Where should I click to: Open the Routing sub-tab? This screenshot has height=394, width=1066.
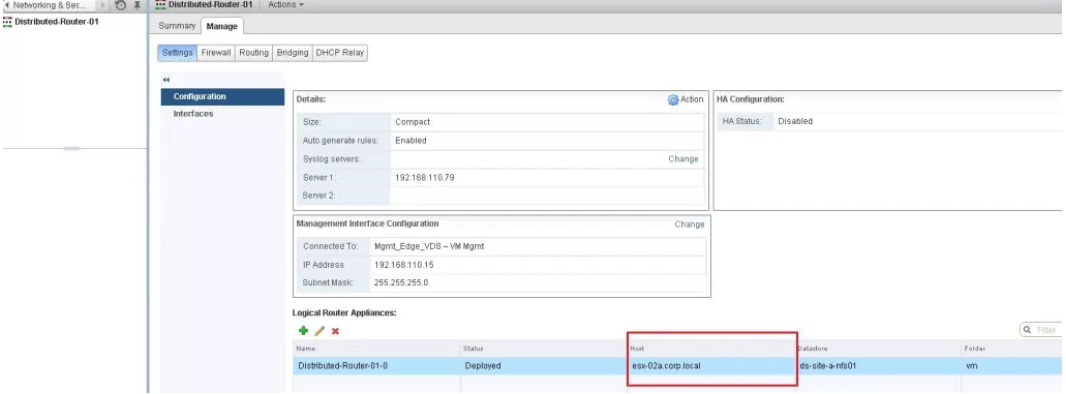[x=254, y=52]
